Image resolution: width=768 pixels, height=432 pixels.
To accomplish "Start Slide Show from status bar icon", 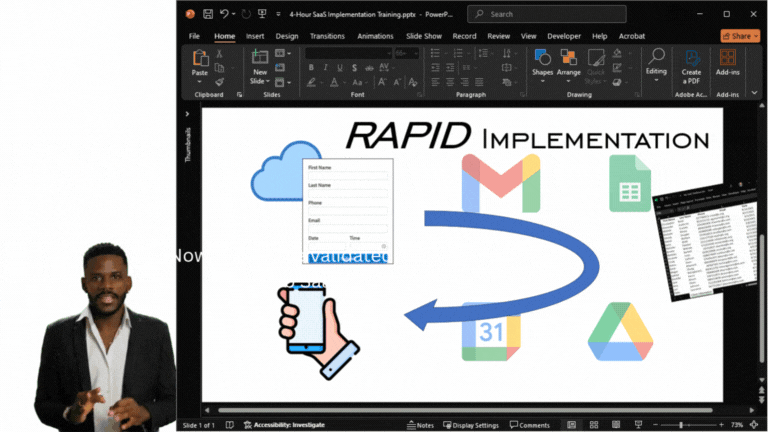I will 638,425.
